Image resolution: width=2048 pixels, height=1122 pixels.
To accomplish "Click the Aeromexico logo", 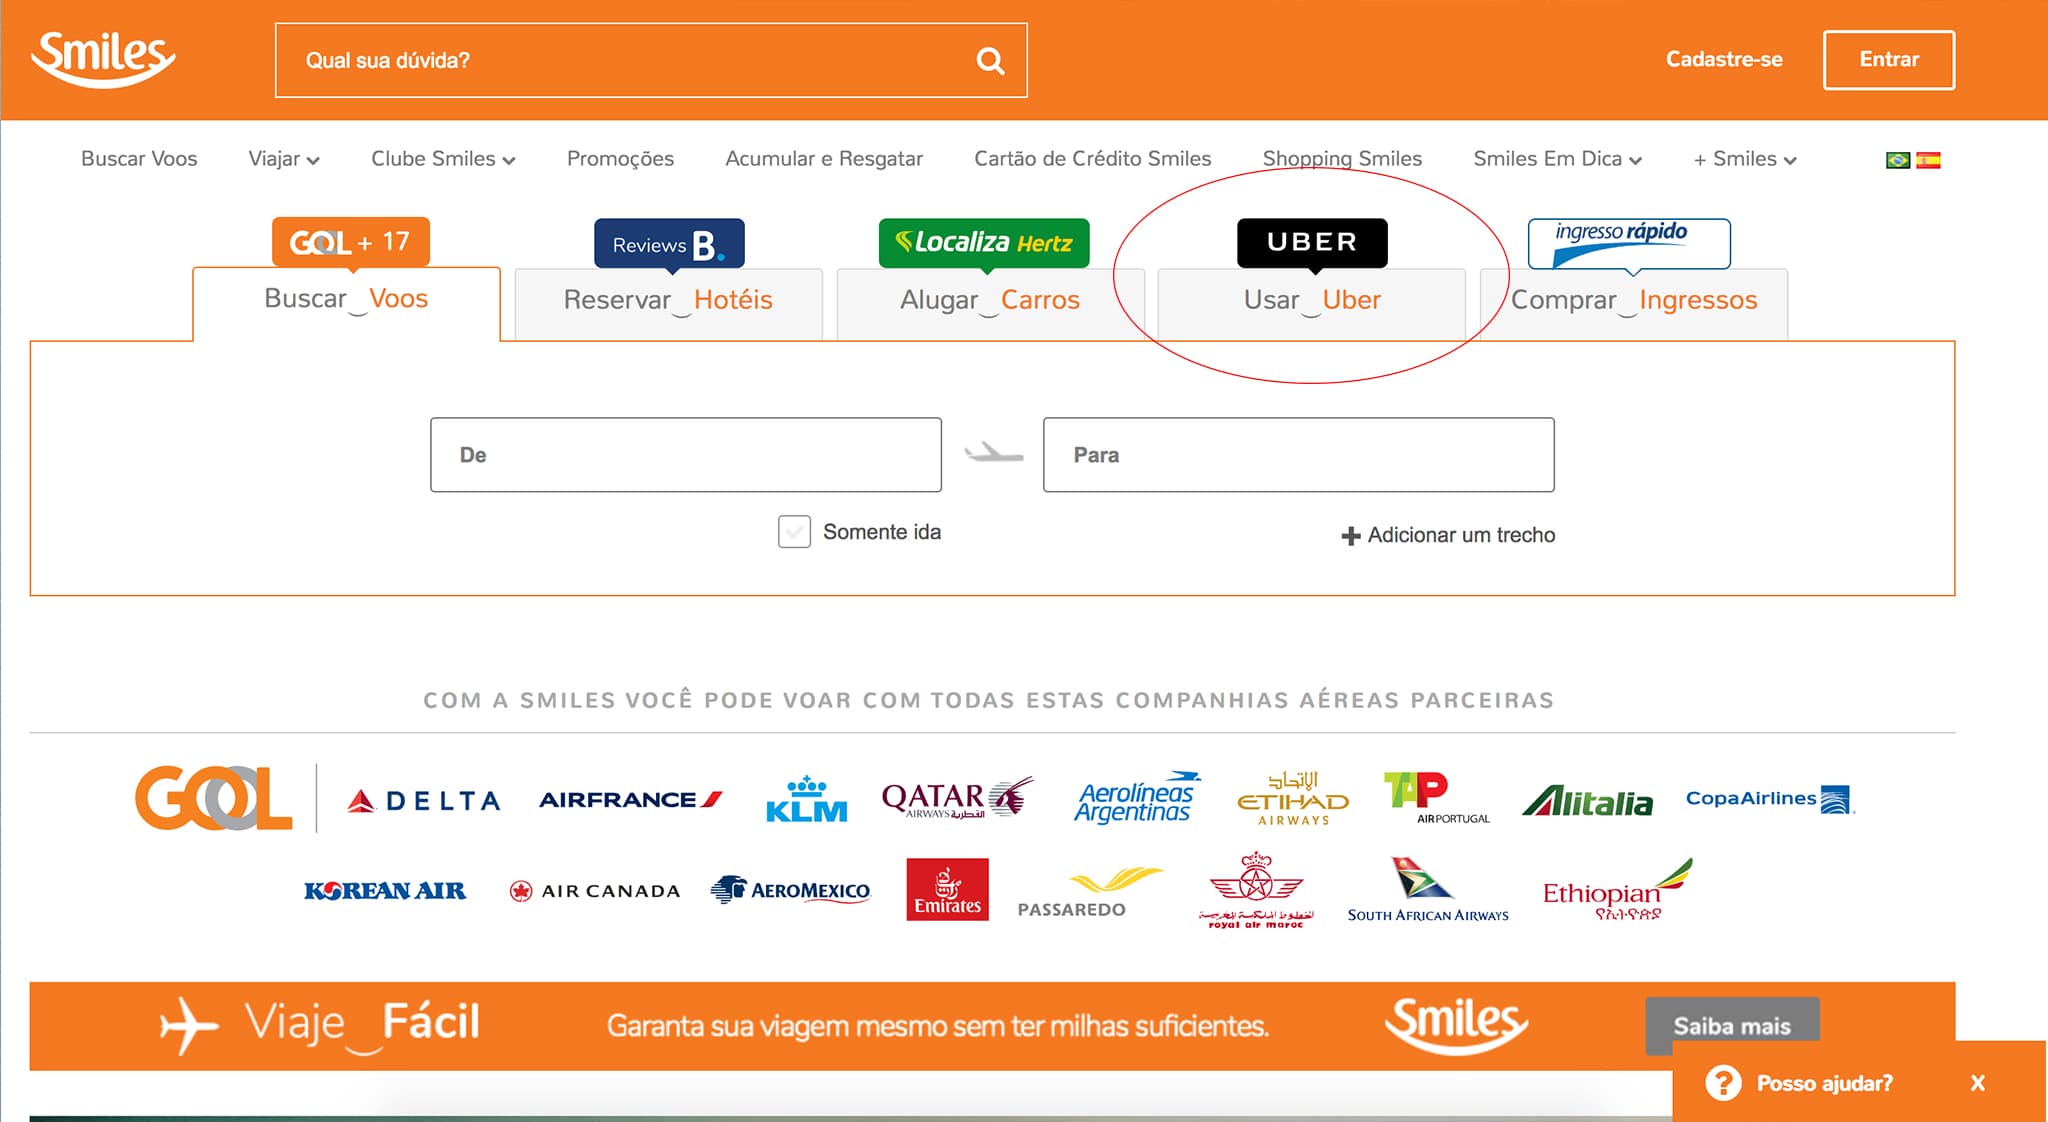I will pyautogui.click(x=790, y=890).
